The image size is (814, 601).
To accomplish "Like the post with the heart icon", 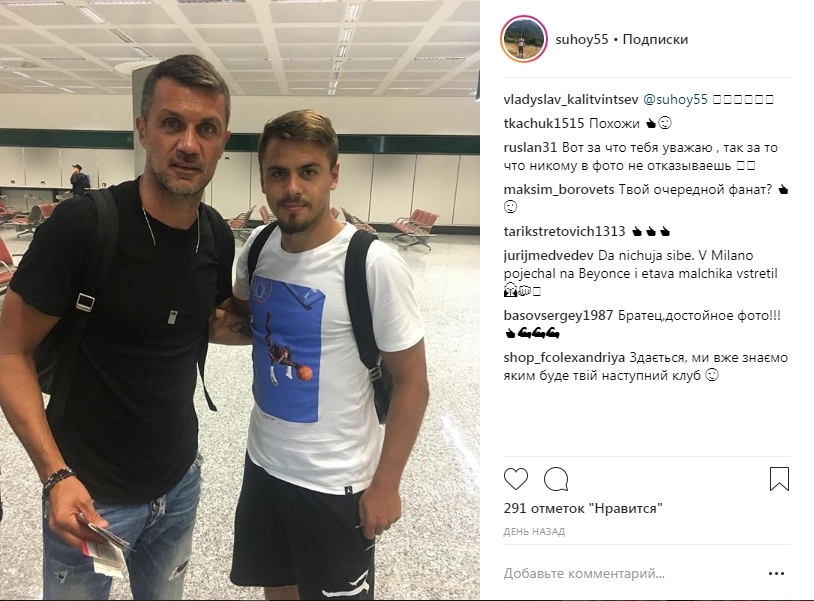I will pos(515,479).
